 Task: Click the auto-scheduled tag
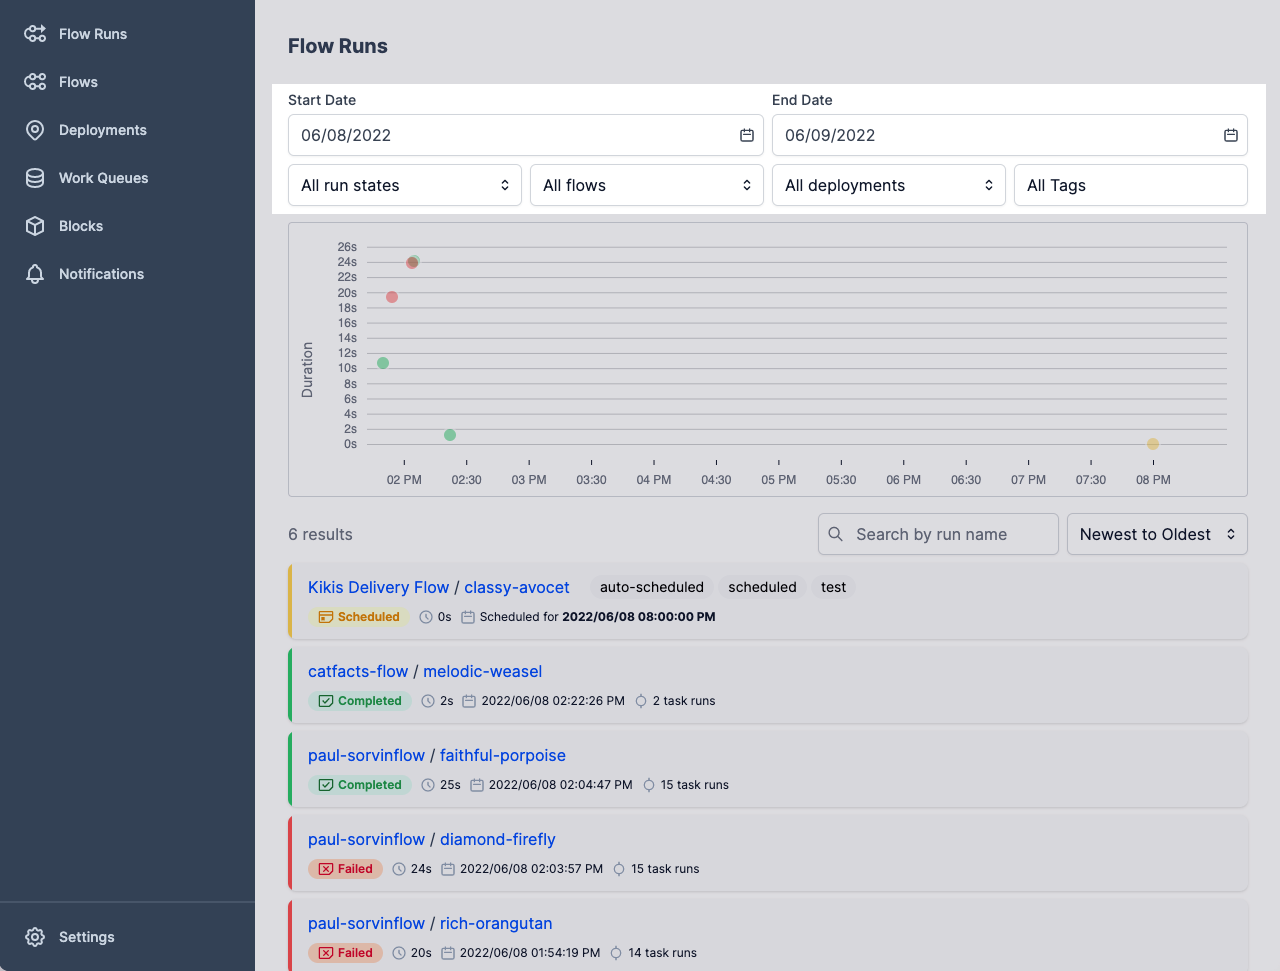point(652,587)
